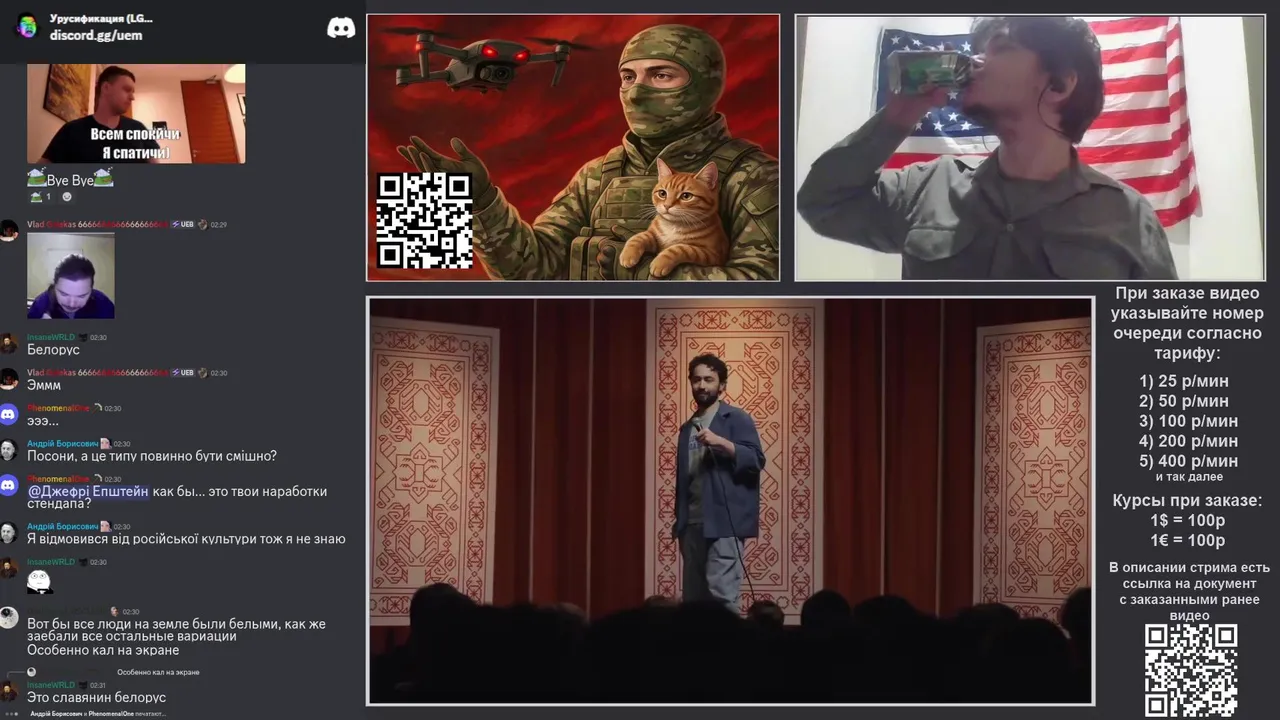Image resolution: width=1280 pixels, height=720 pixels.
Task: Click the 'Посони, а це типу' message
Action: pyautogui.click(x=152, y=456)
